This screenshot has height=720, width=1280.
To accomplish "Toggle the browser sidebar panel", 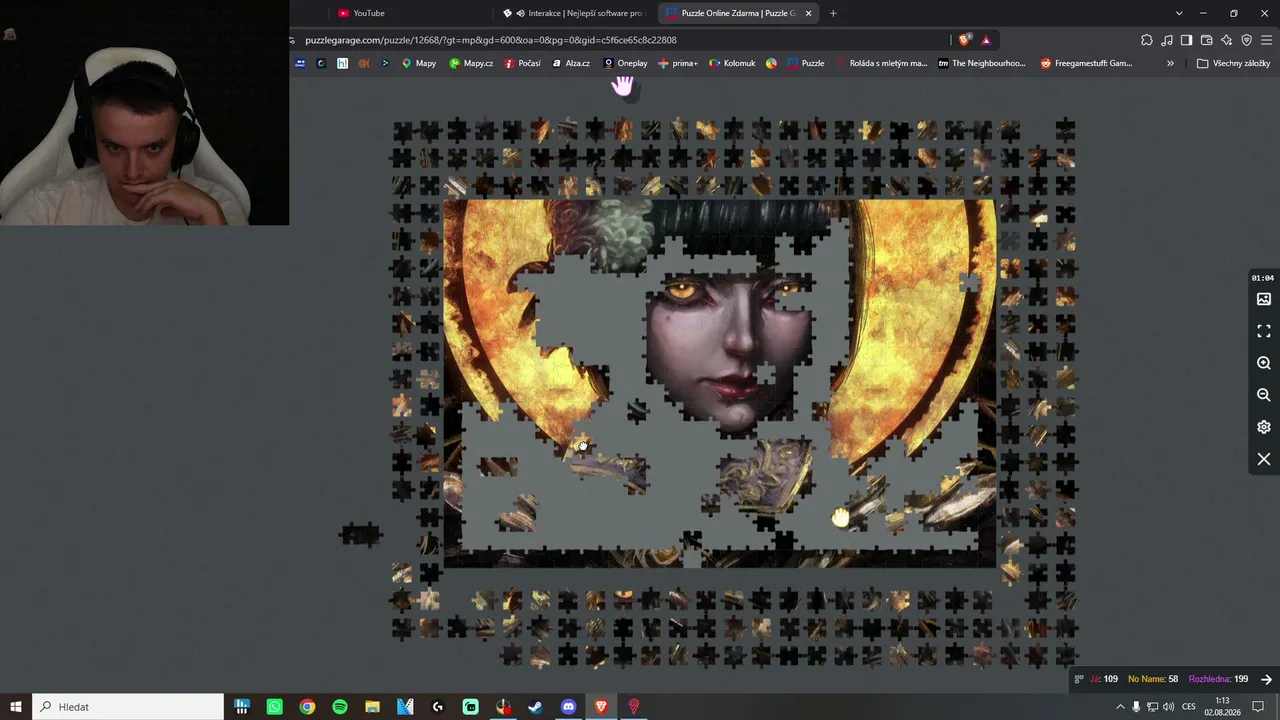I will coord(1186,40).
